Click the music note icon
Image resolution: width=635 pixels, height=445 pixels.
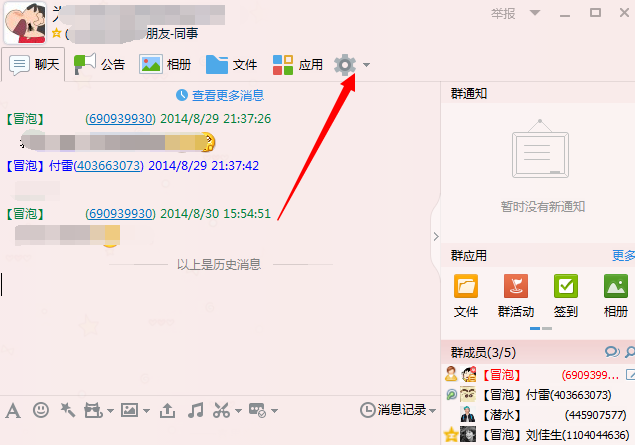click(196, 410)
